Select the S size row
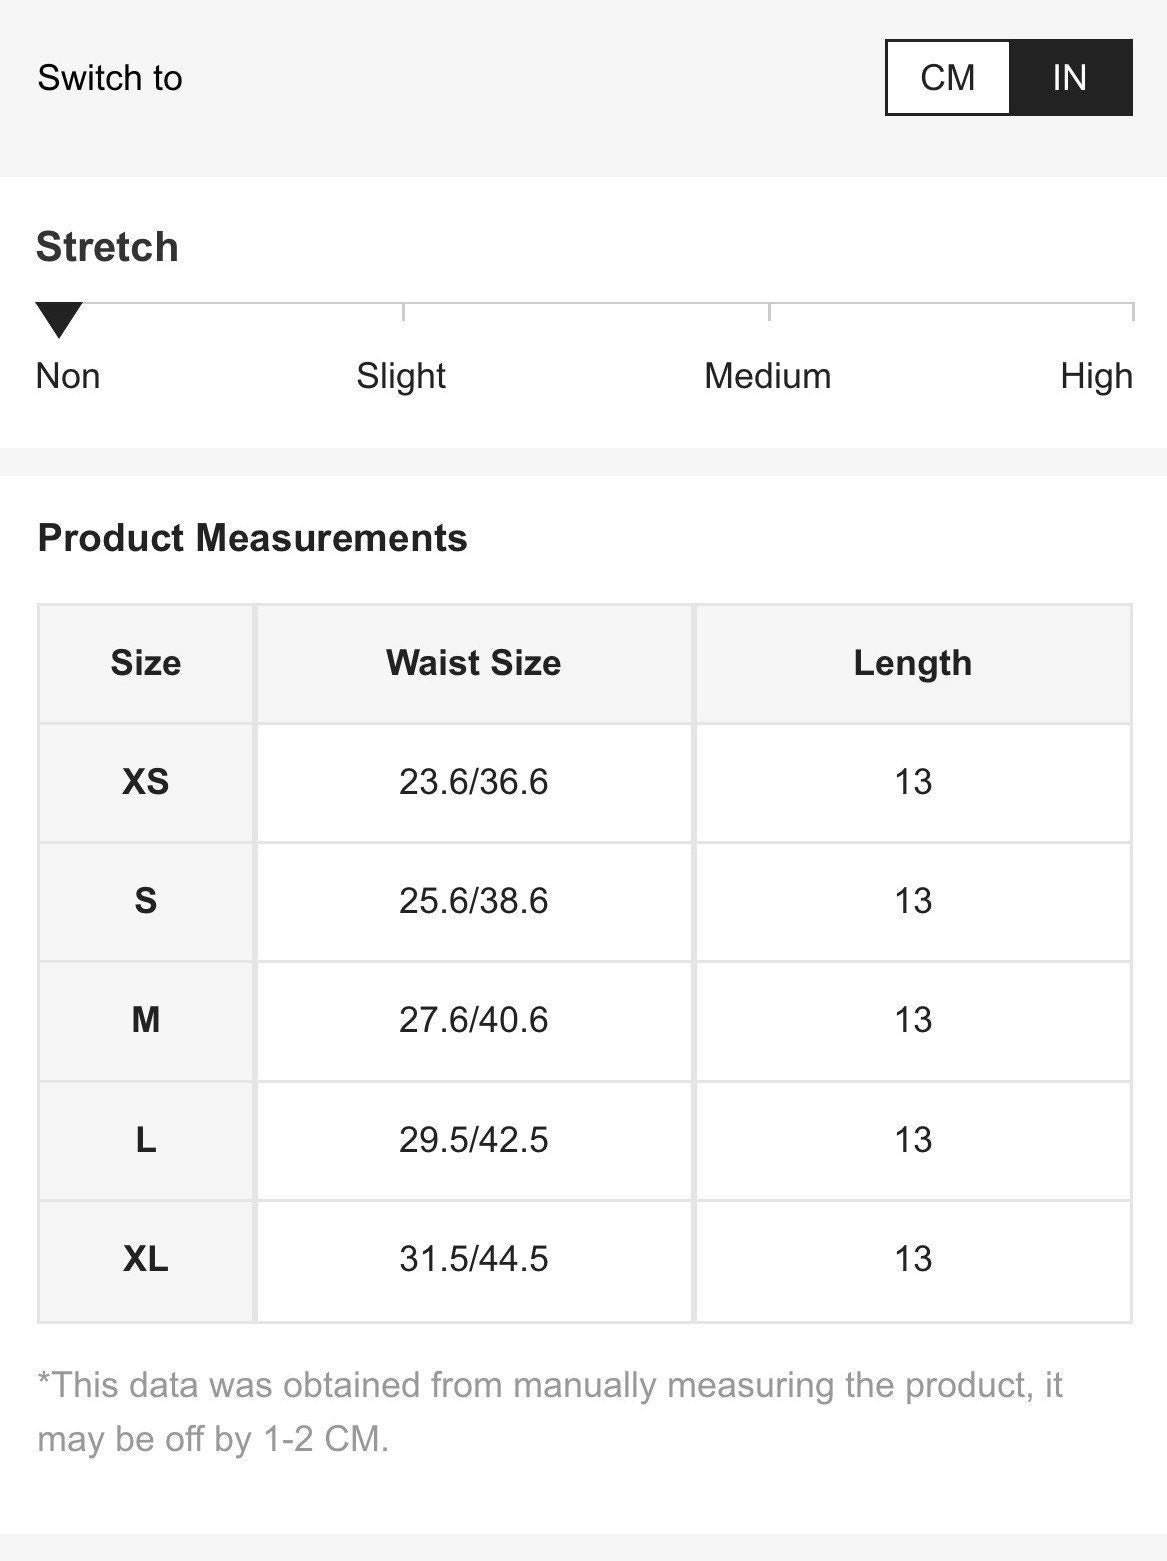Viewport: 1167px width, 1561px height. point(585,901)
